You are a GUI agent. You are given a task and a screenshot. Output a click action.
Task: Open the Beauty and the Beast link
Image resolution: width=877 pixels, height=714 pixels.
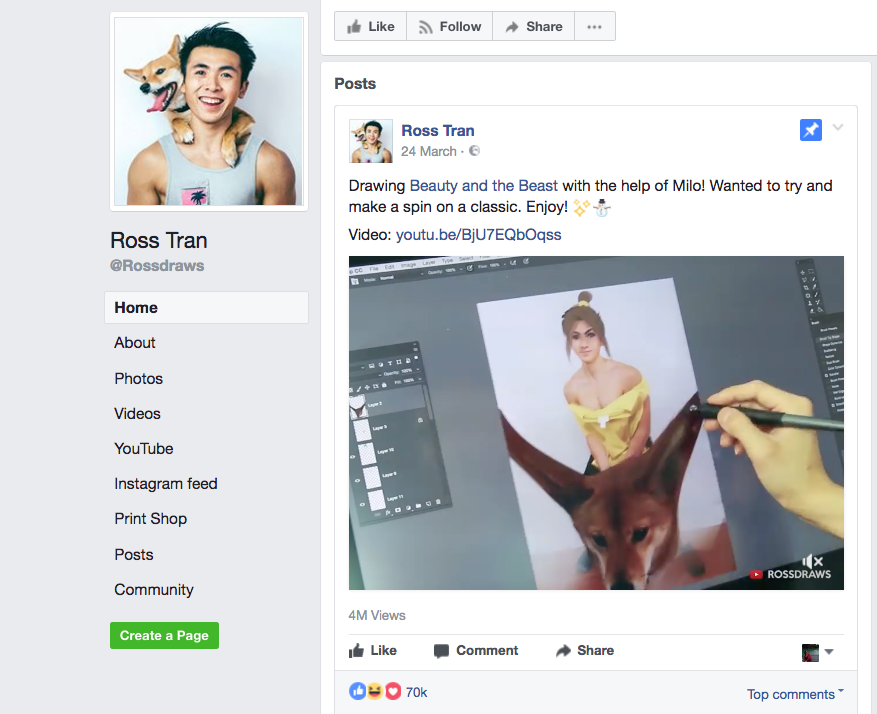click(x=484, y=186)
